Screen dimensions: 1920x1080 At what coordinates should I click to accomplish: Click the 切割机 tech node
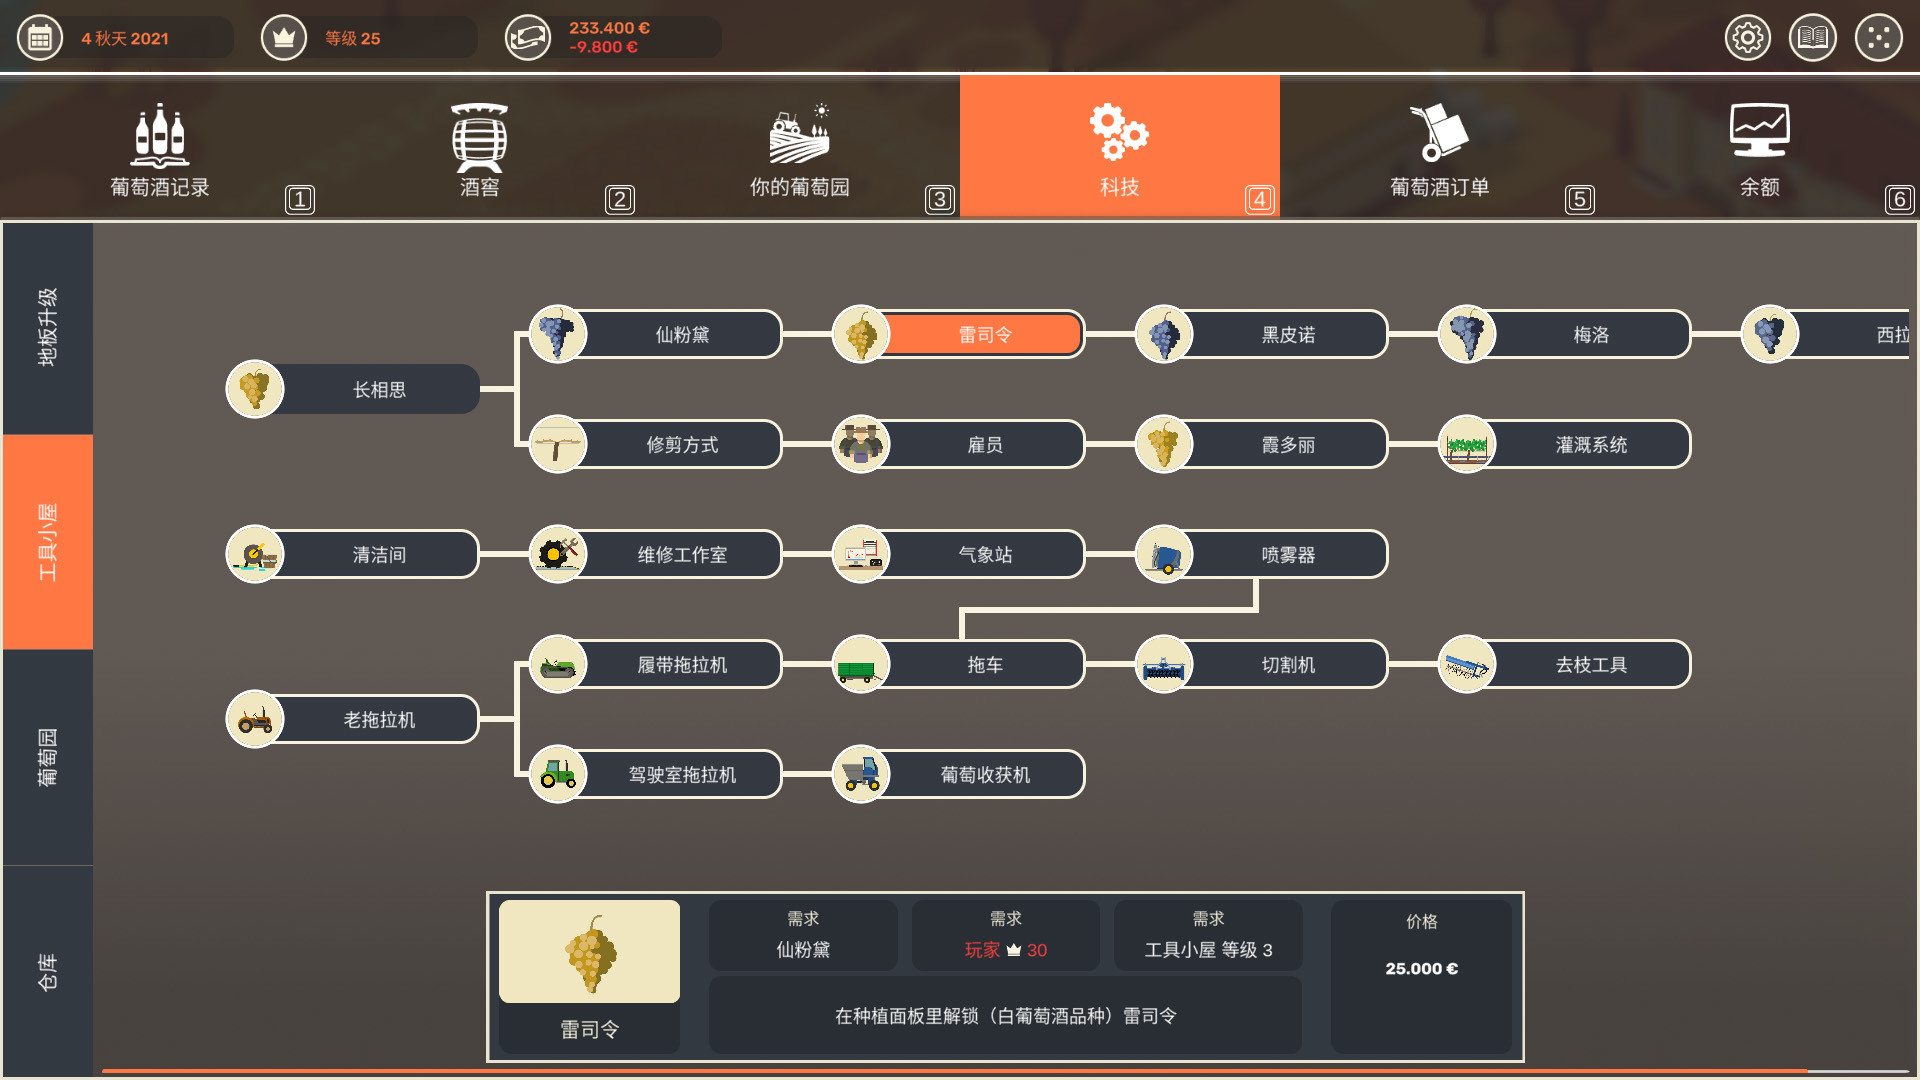point(1263,664)
